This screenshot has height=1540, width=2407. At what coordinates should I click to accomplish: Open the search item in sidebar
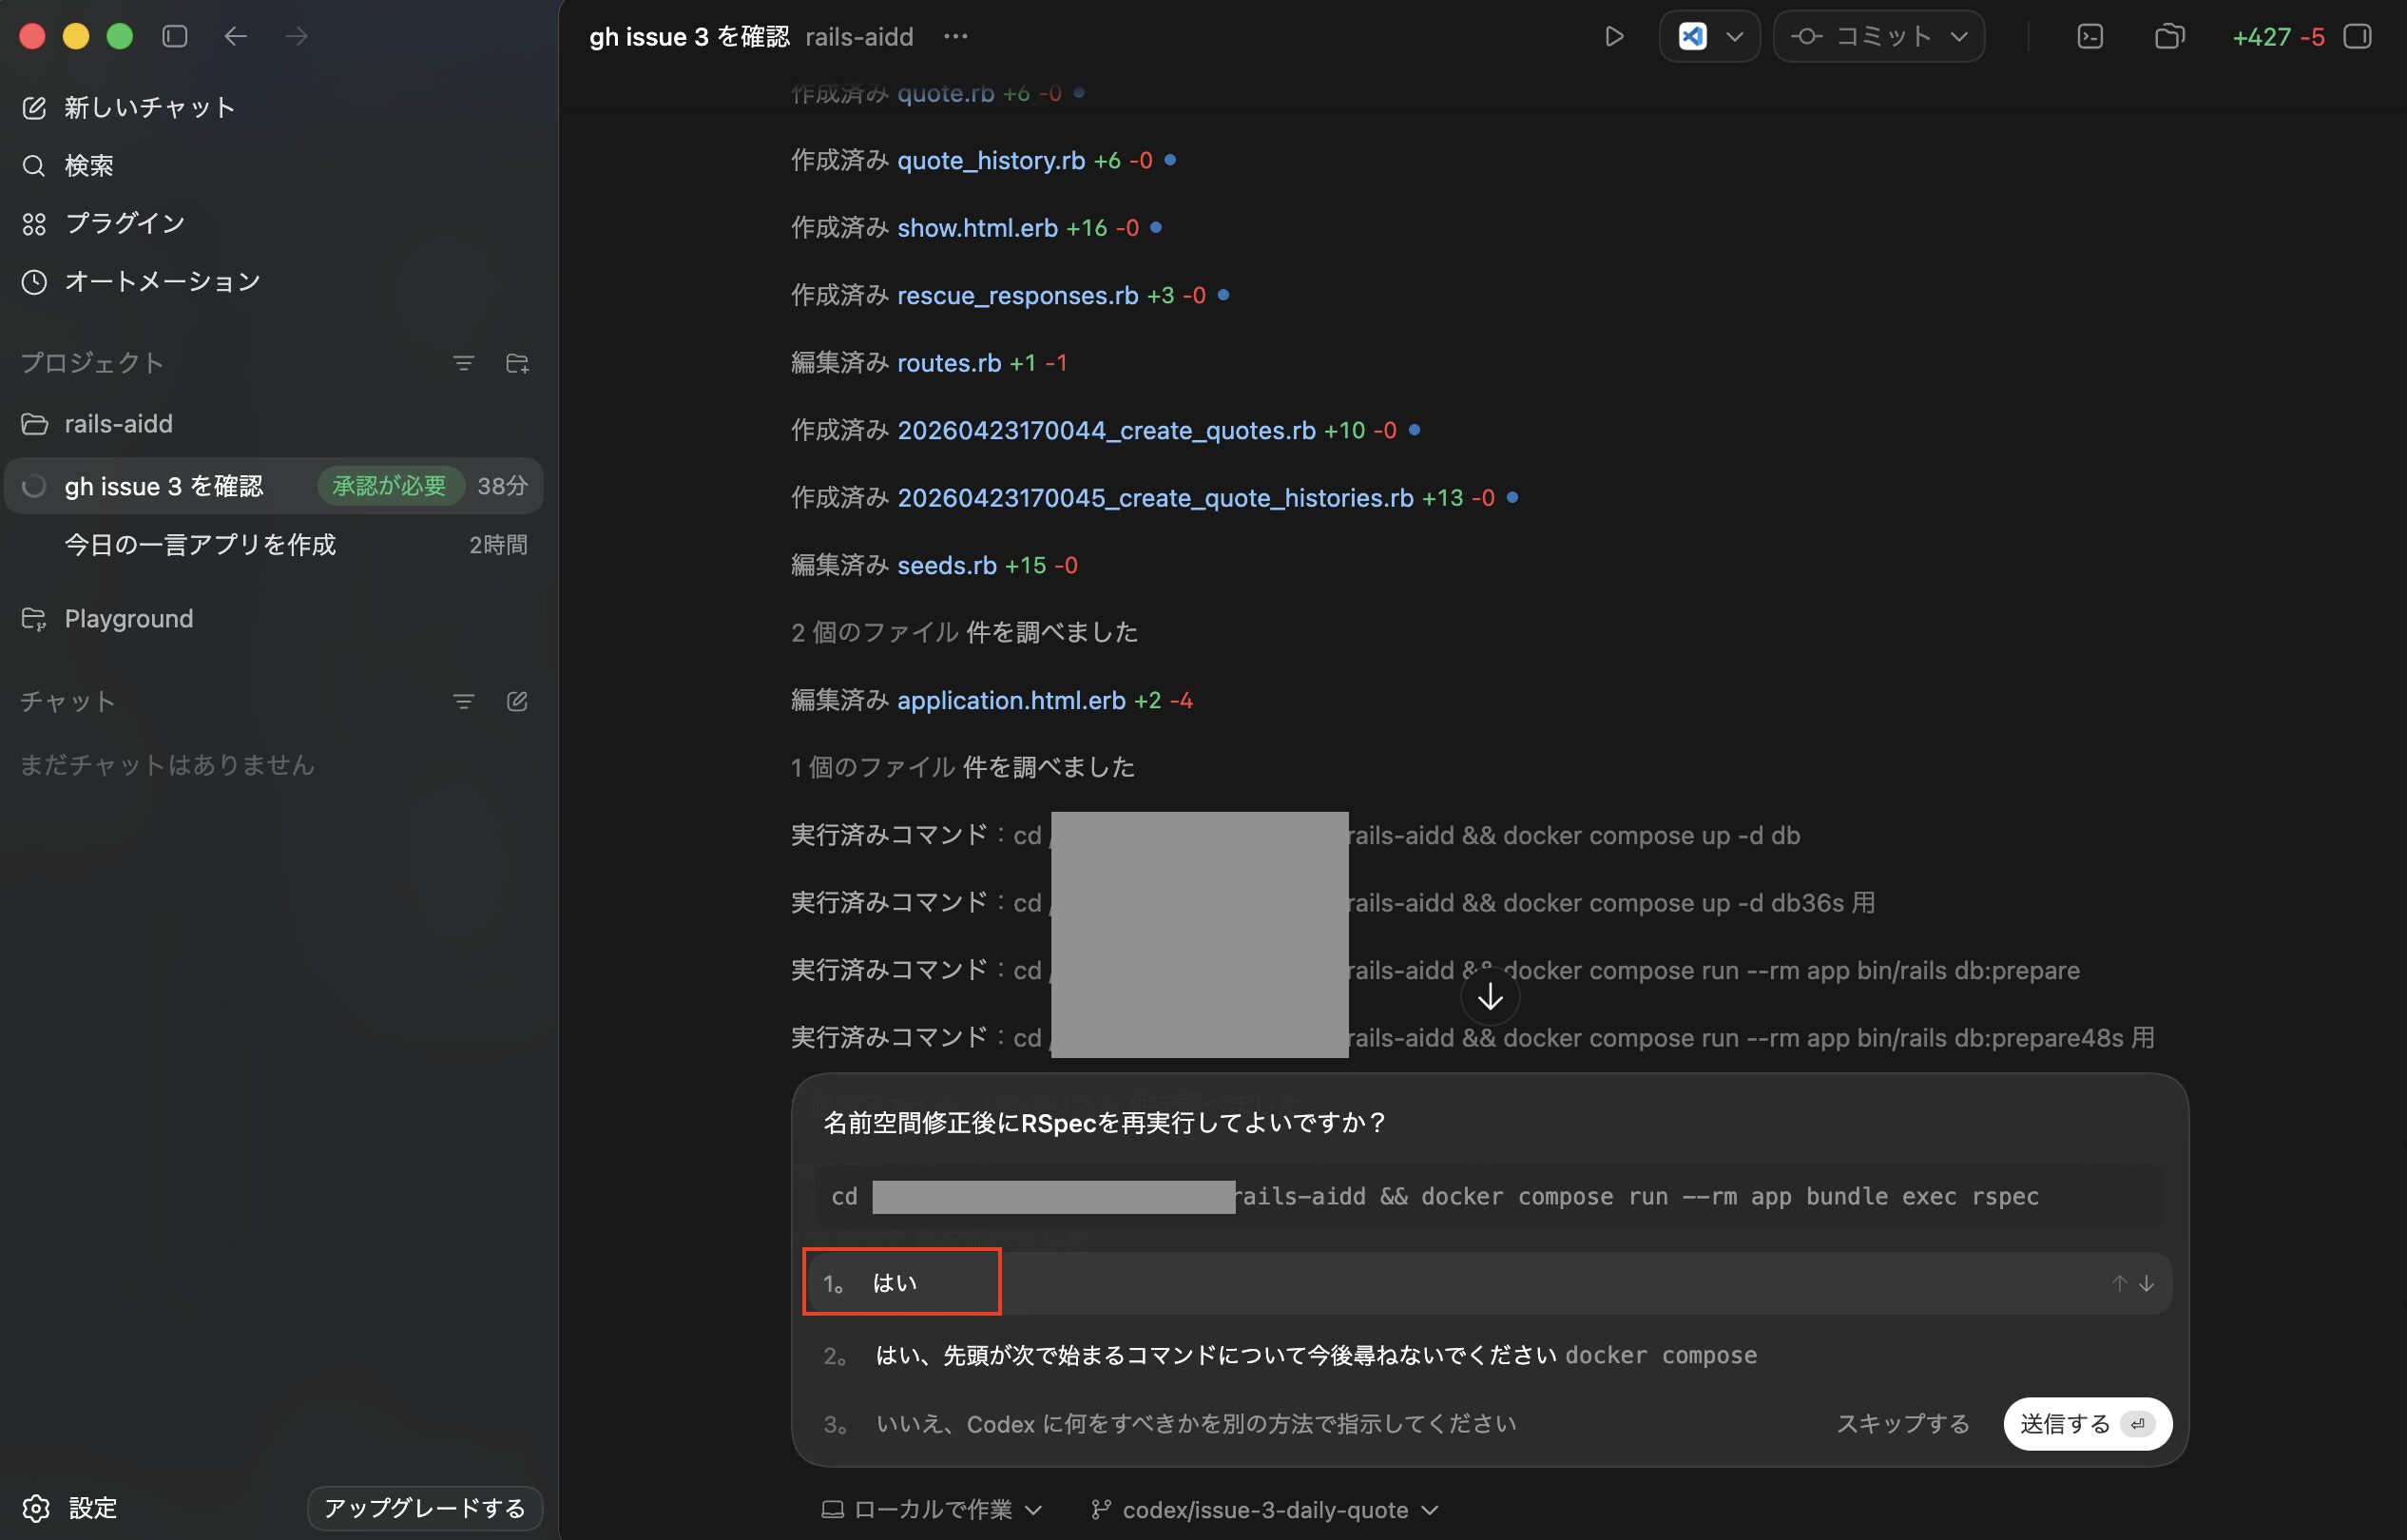88,165
